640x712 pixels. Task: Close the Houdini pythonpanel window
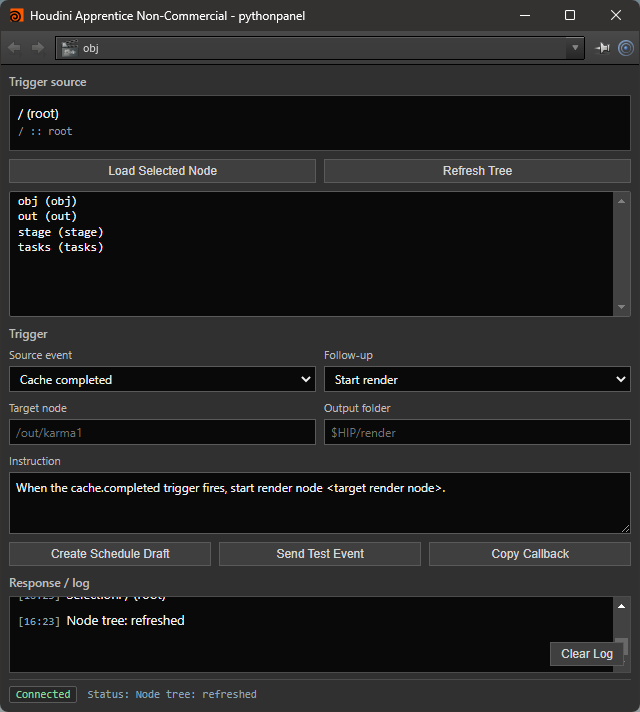615,15
